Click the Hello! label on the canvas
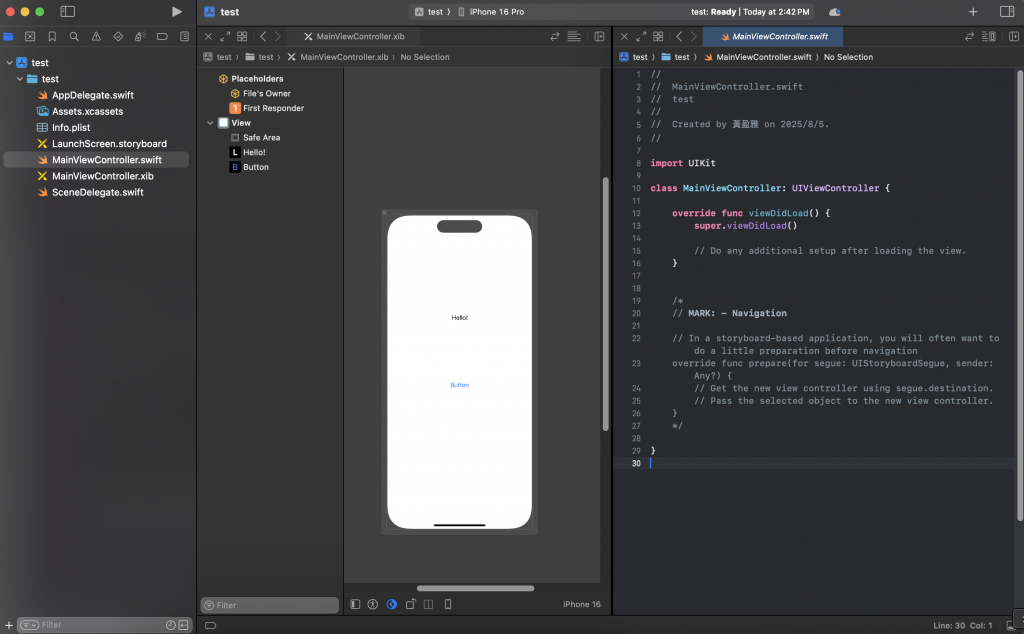 click(460, 318)
